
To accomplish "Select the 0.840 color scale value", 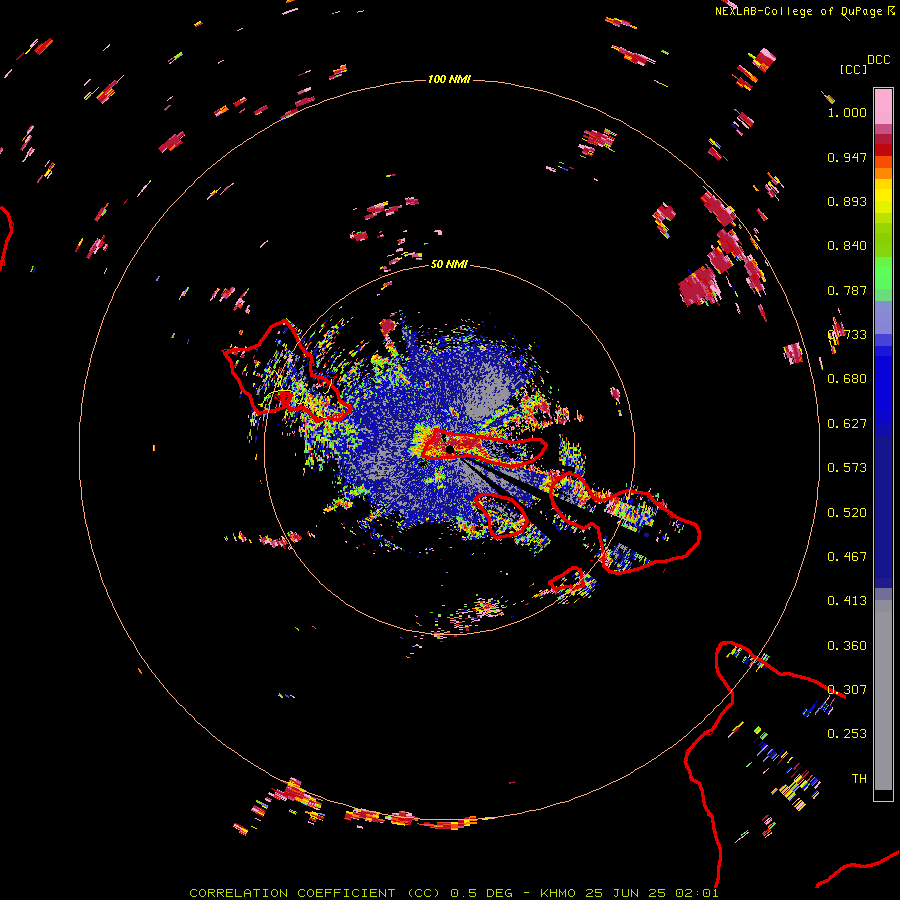I will click(x=847, y=246).
